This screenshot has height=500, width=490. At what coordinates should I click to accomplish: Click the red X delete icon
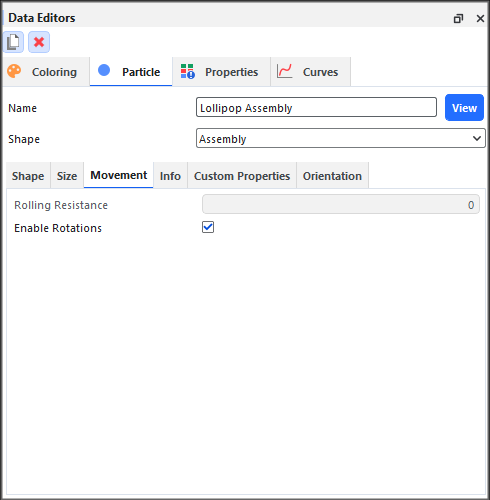click(39, 42)
